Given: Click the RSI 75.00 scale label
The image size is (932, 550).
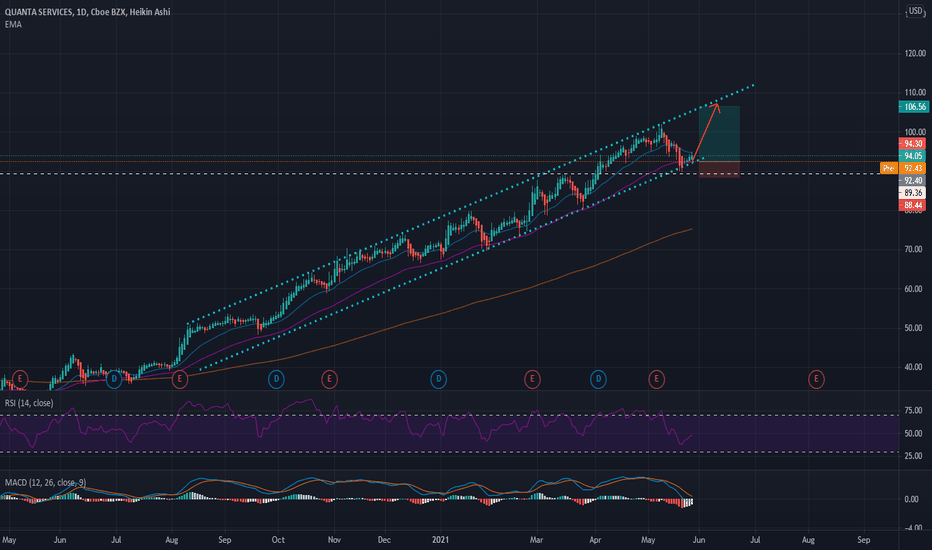Looking at the screenshot, I should click(913, 410).
